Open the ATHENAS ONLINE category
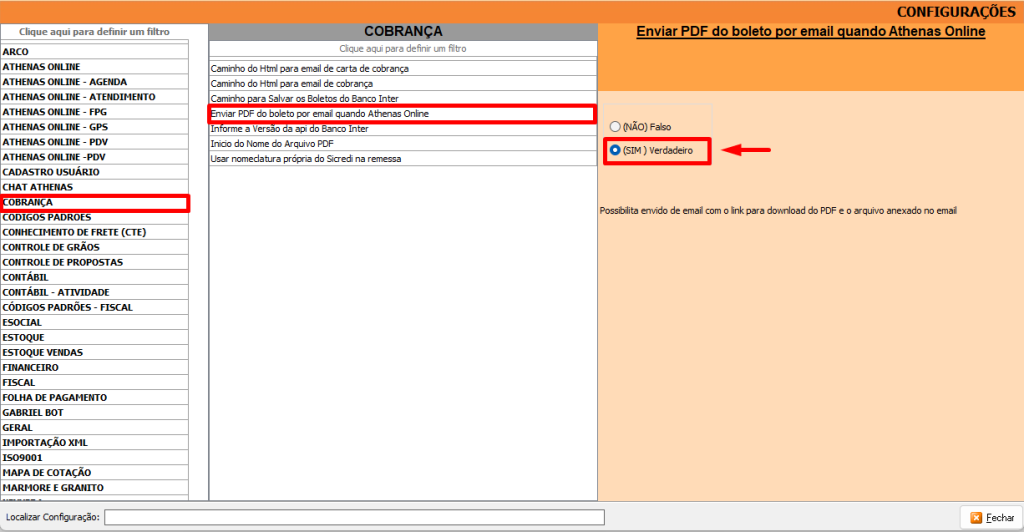Screen dimensions: 1024x532 [95, 67]
